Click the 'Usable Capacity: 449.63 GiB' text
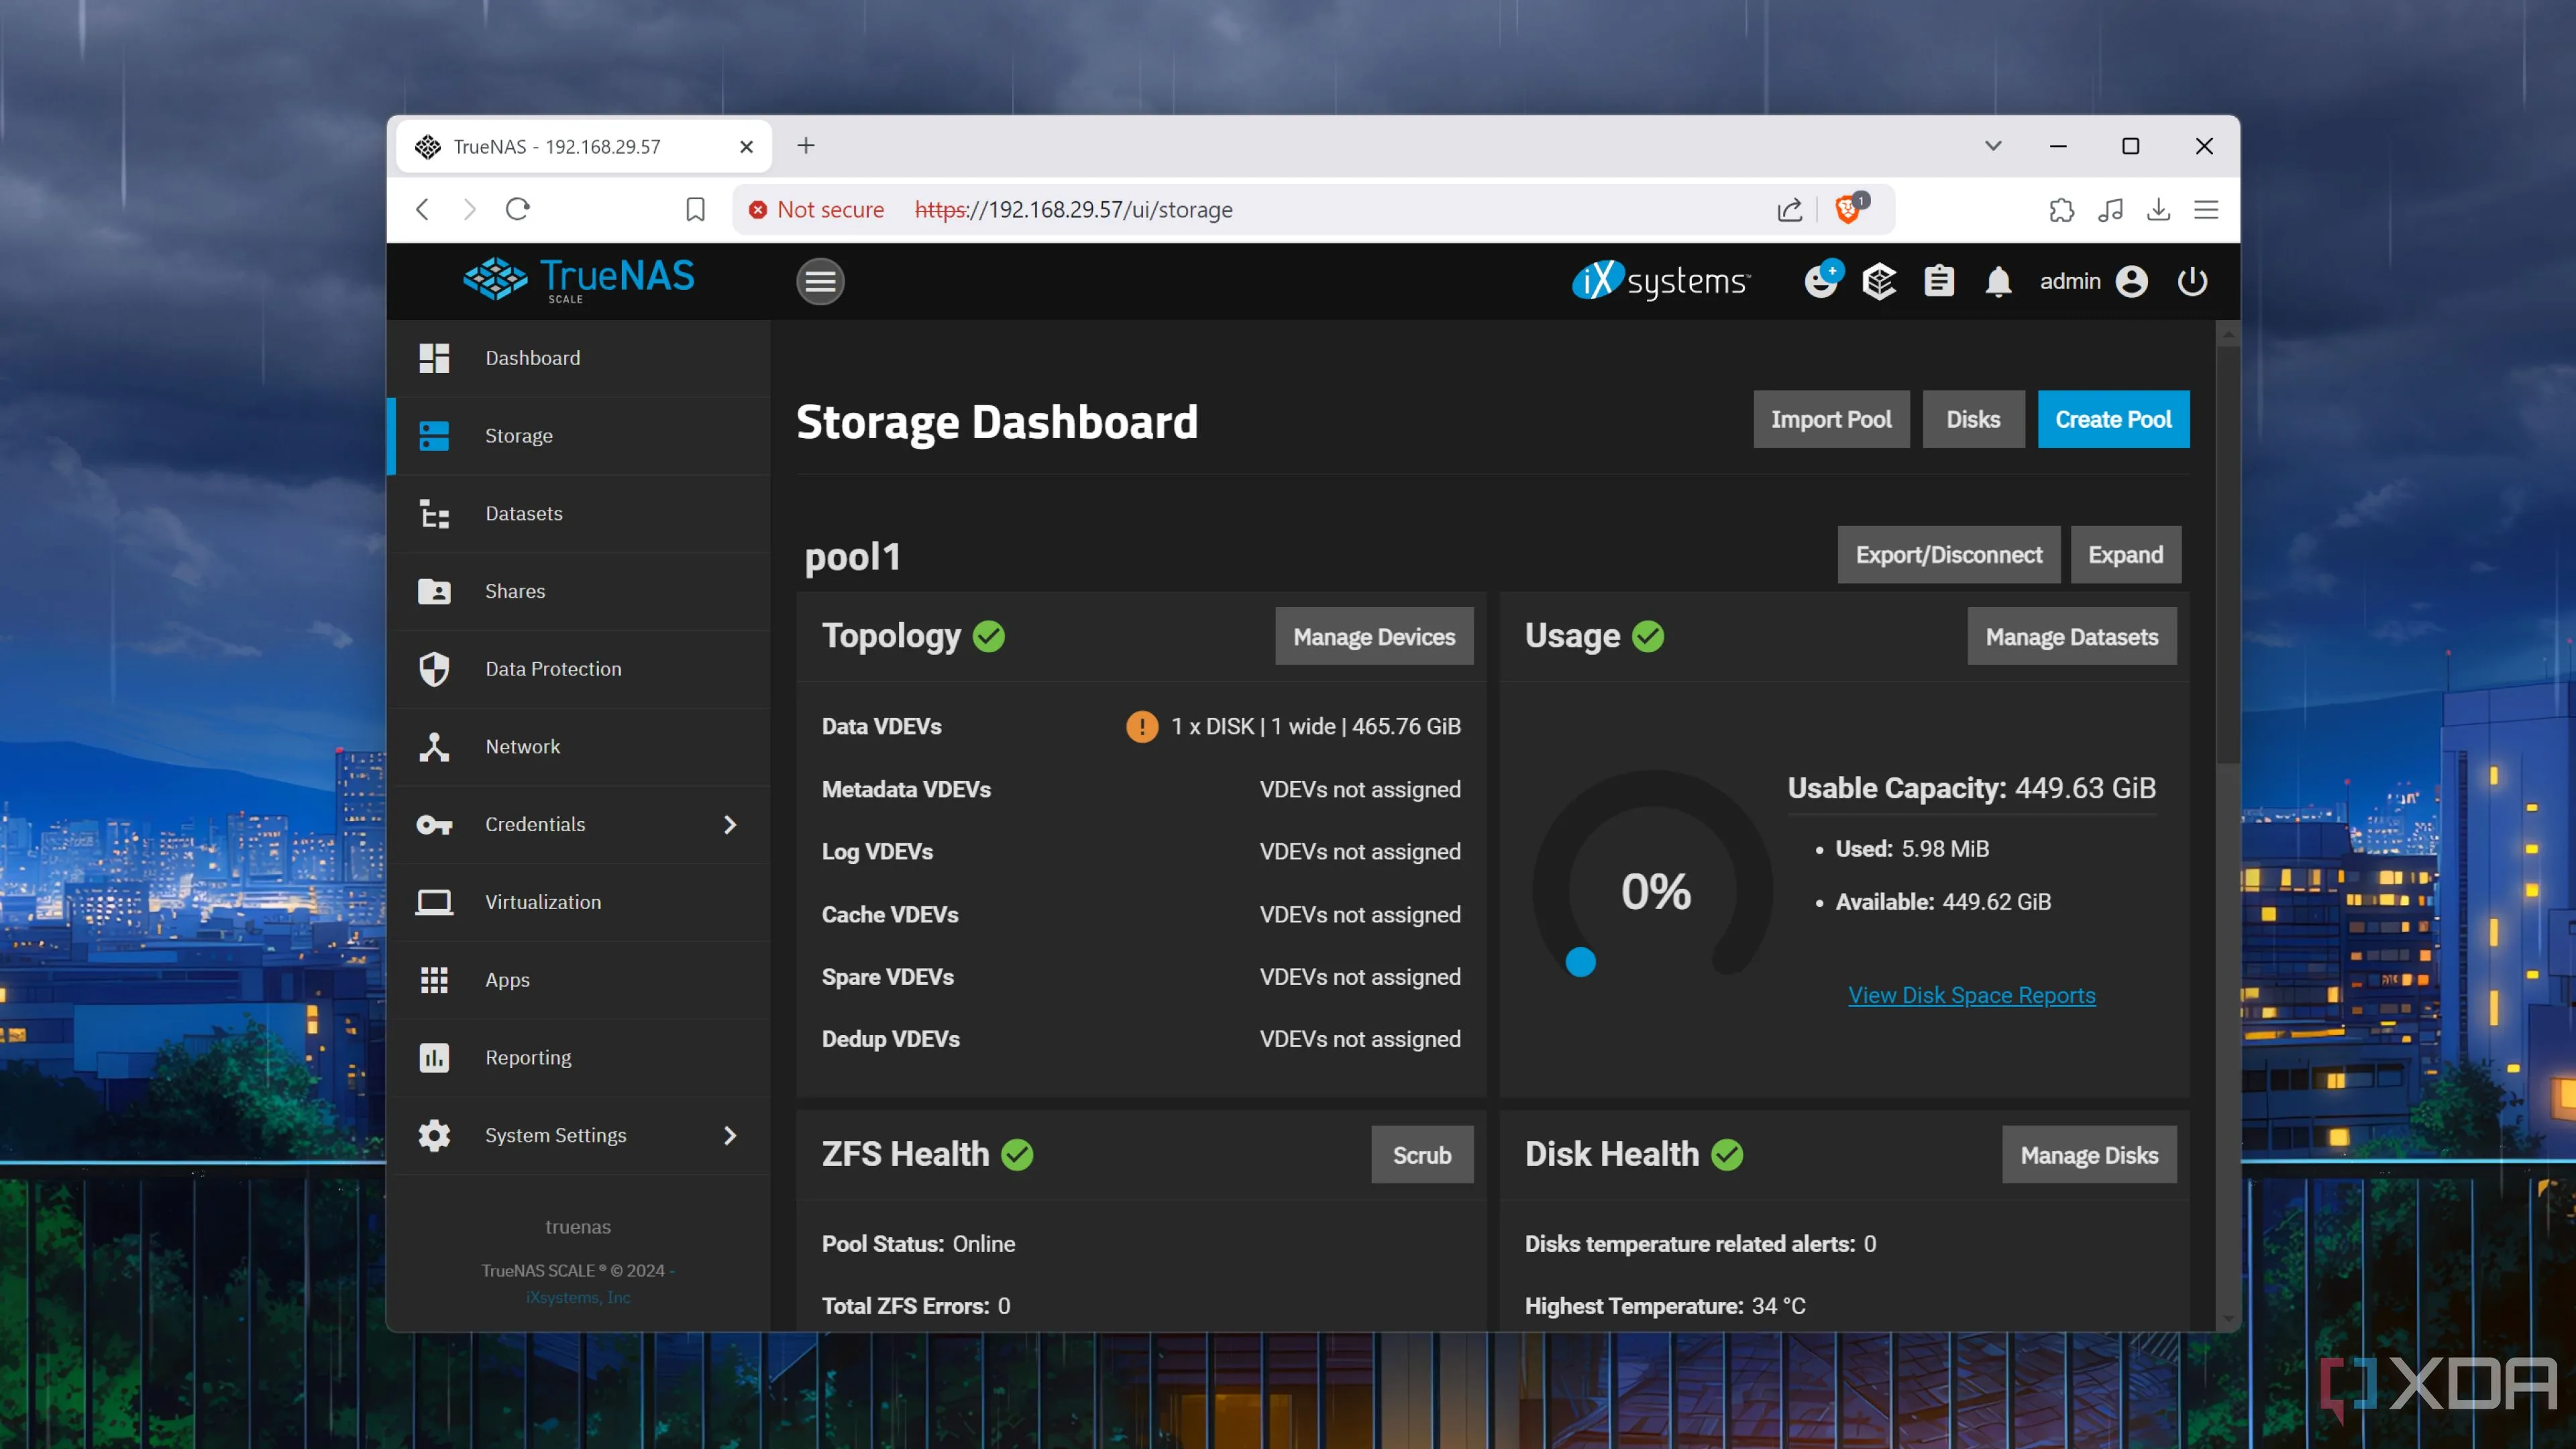2576x1449 pixels. pos(1971,789)
